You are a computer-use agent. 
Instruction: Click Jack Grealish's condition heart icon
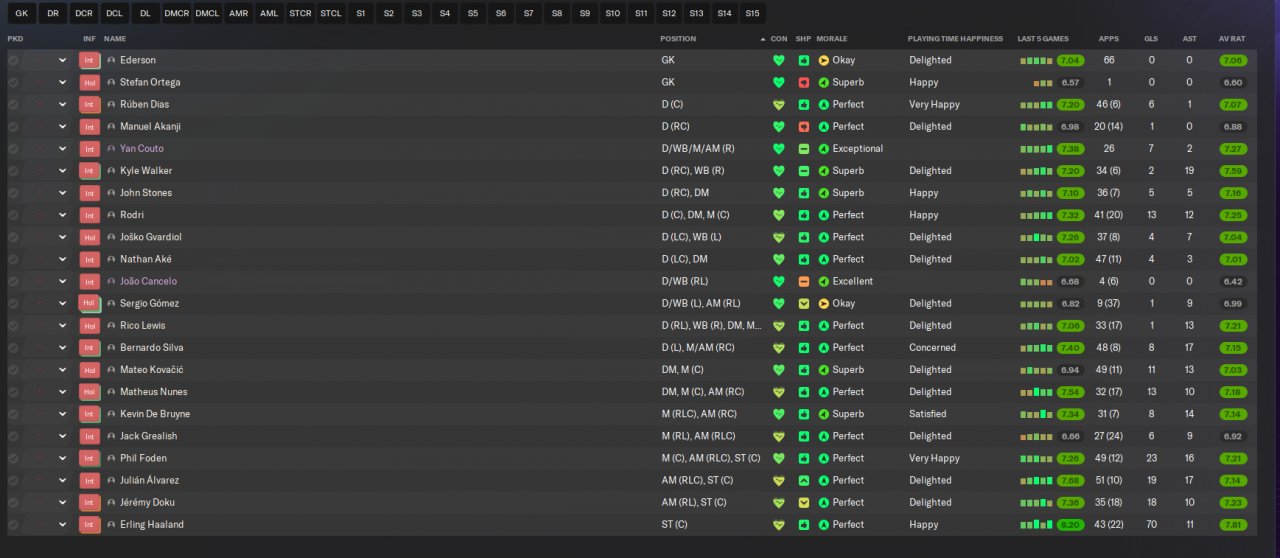(779, 436)
